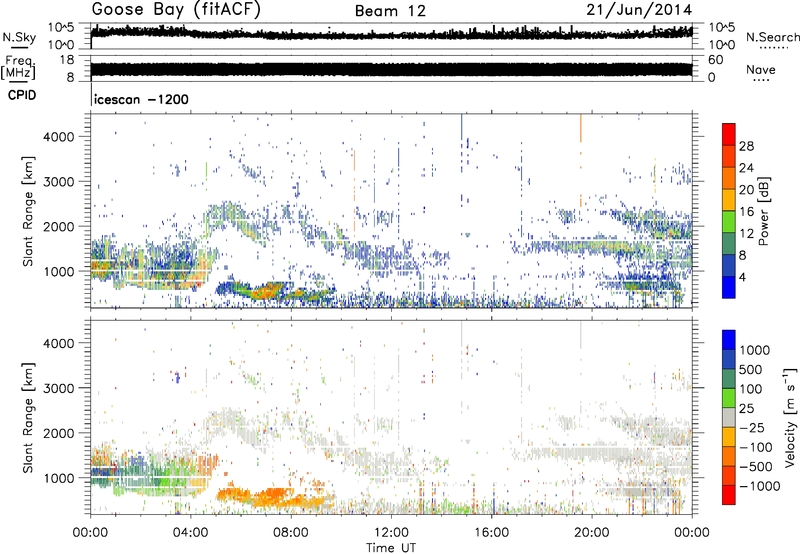Click the '28' value on Power colorbar
Viewport: 800px width, 554px height.
(x=746, y=146)
